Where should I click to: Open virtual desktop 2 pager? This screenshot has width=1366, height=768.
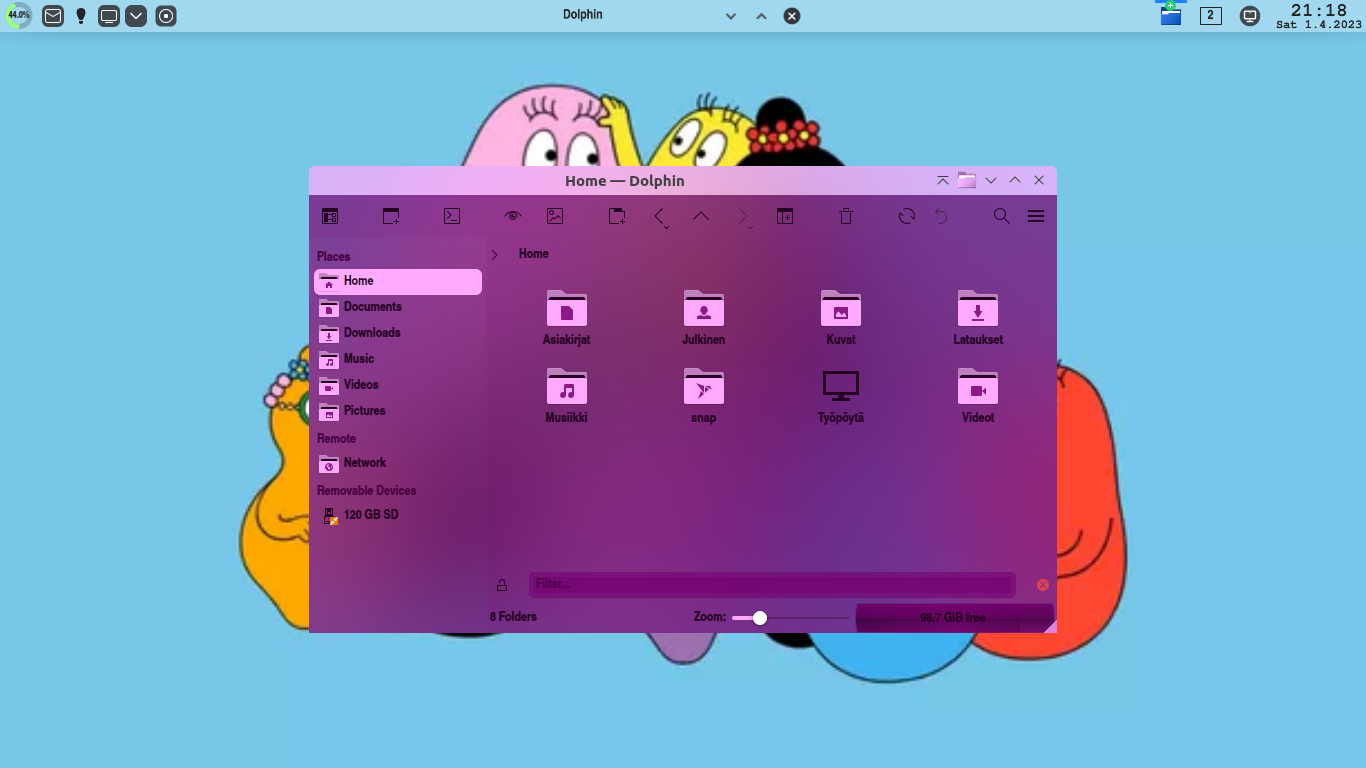pyautogui.click(x=1211, y=15)
